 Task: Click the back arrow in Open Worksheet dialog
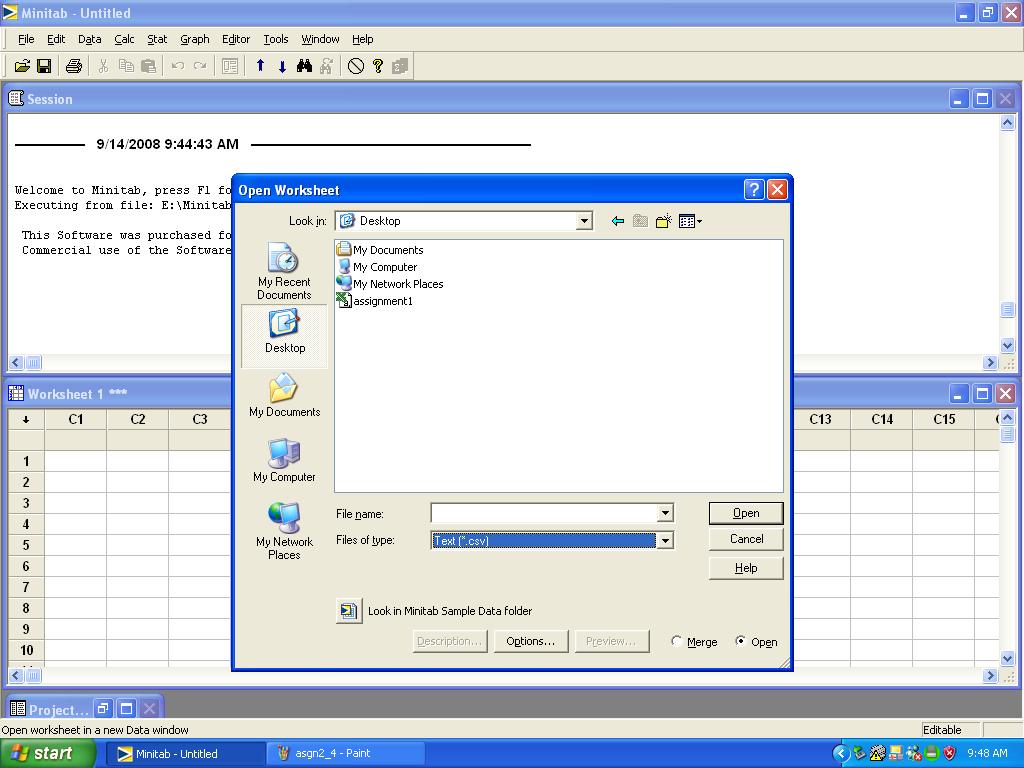[x=617, y=221]
